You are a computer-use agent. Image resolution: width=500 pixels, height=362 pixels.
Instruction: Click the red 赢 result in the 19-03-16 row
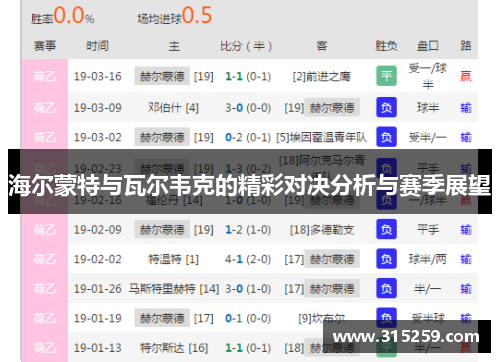[466, 76]
